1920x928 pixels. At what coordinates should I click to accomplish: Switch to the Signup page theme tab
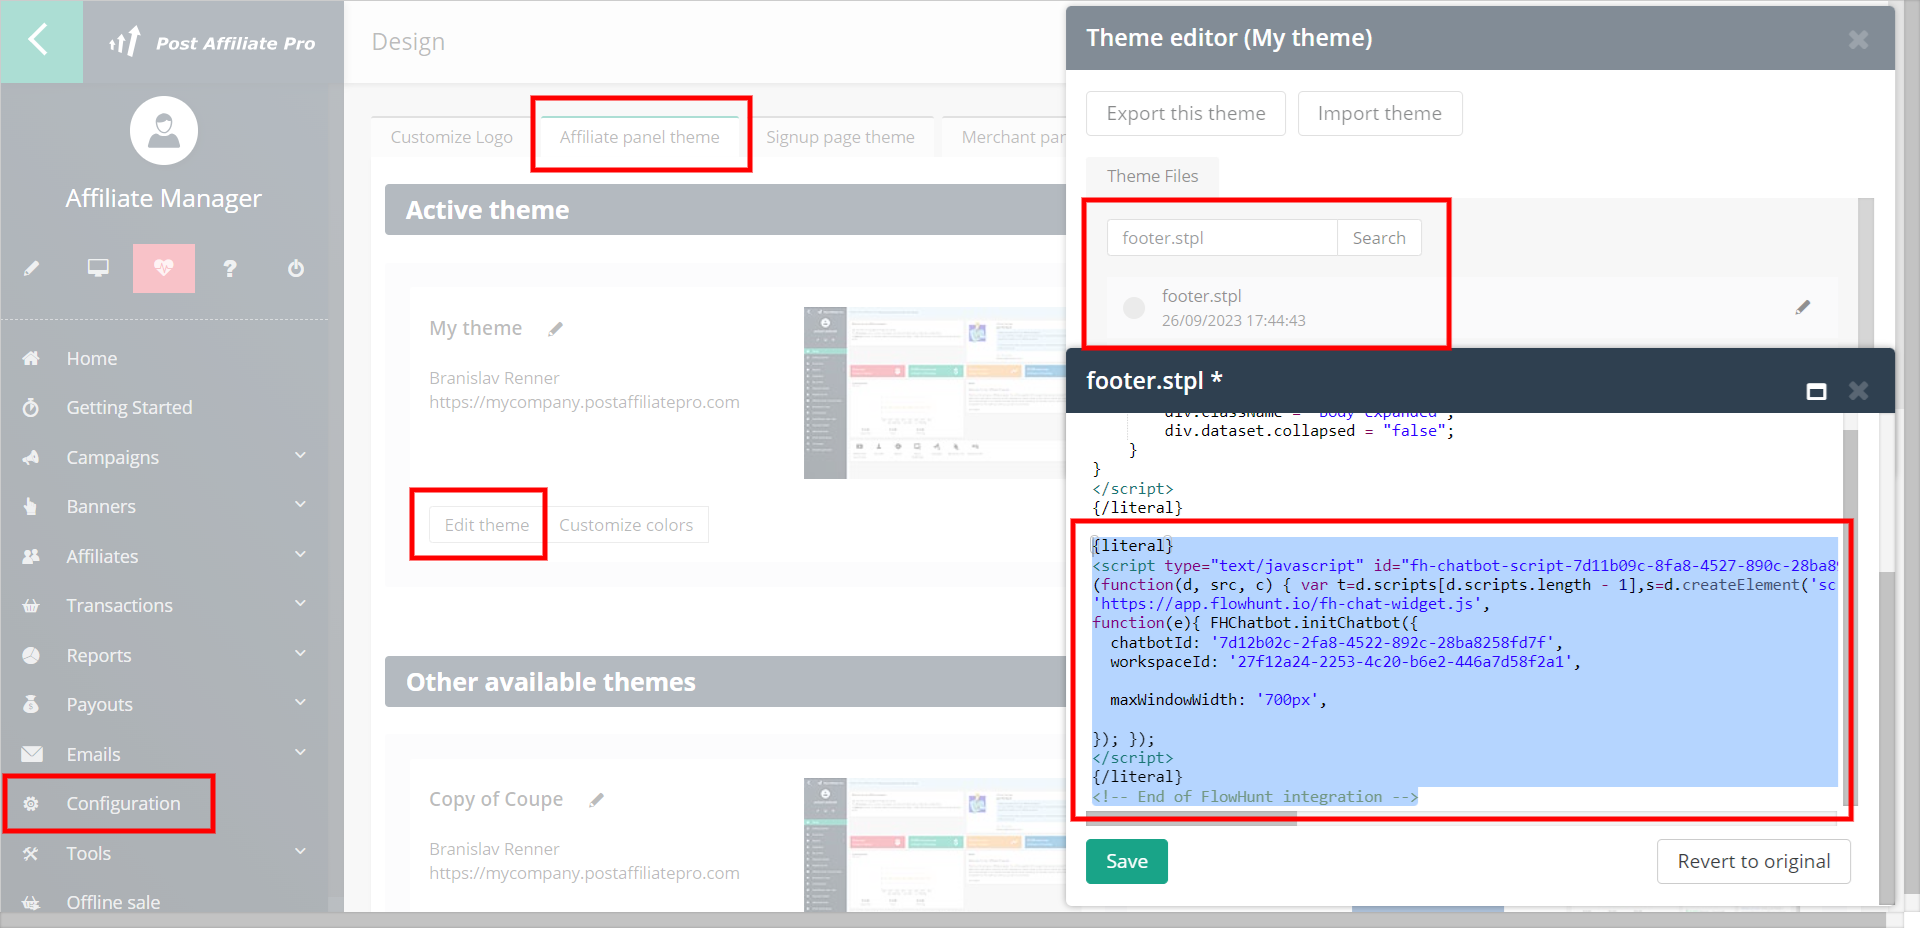(840, 137)
